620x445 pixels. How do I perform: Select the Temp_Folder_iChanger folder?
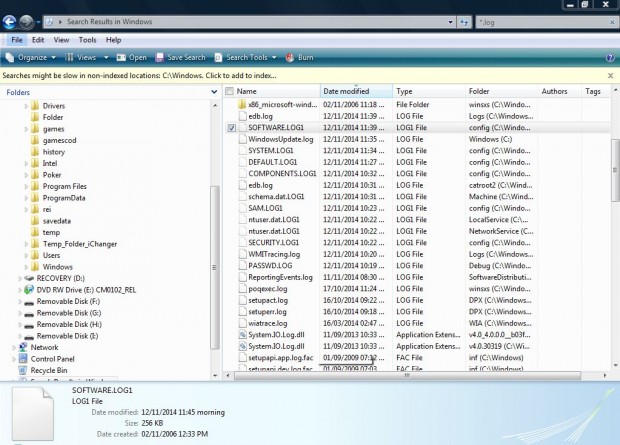[x=80, y=244]
